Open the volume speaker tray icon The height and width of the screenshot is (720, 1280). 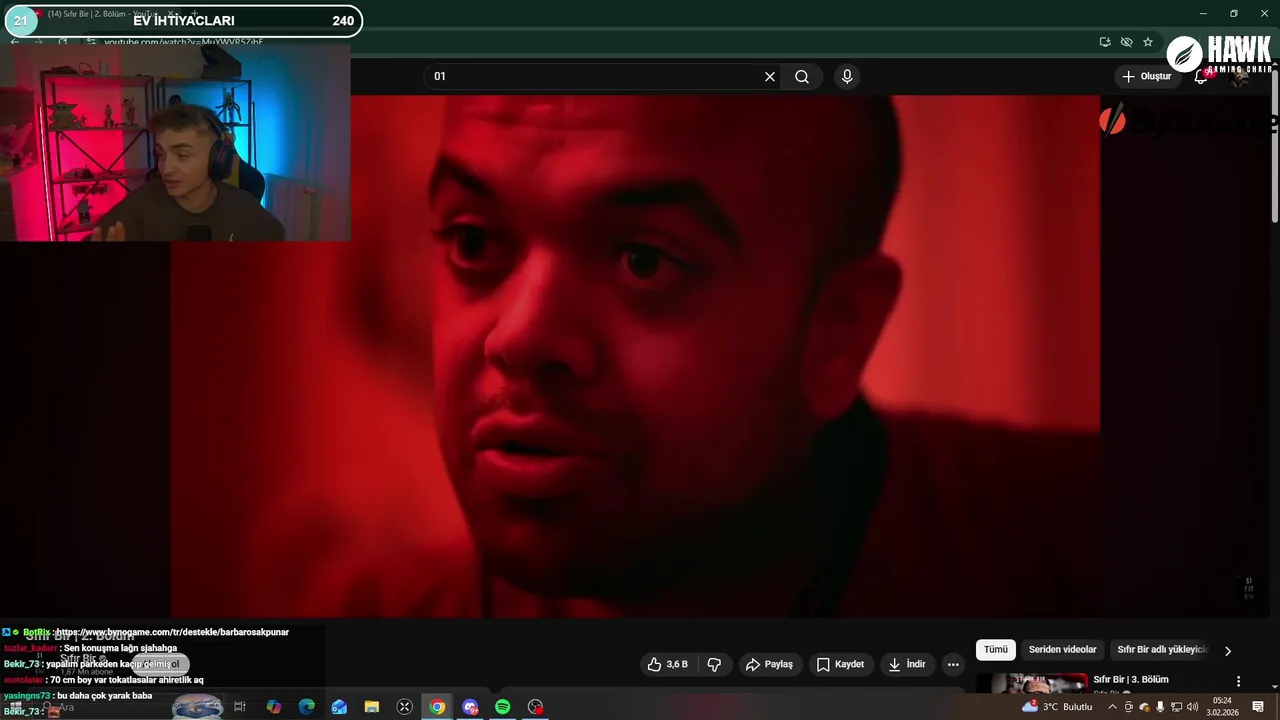[1192, 707]
